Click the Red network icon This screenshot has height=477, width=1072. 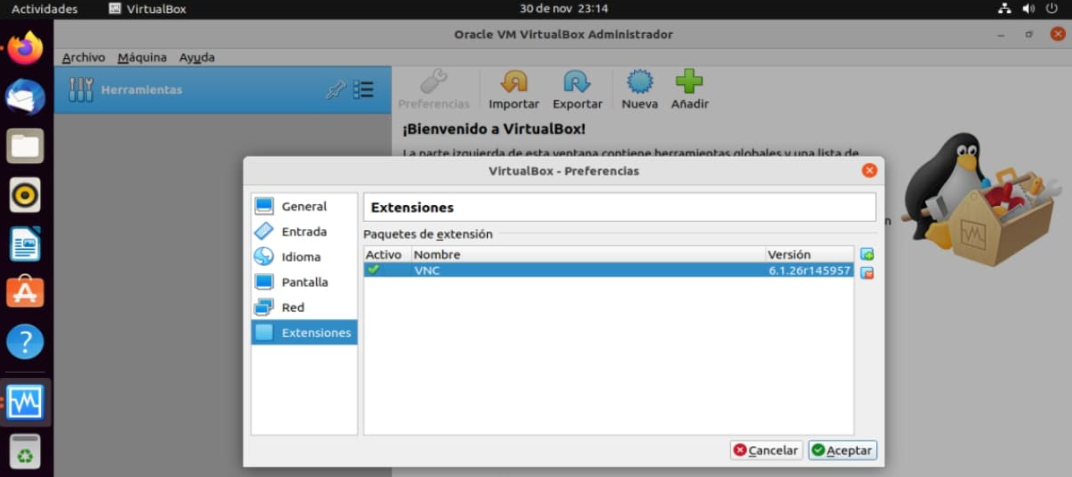tap(264, 308)
